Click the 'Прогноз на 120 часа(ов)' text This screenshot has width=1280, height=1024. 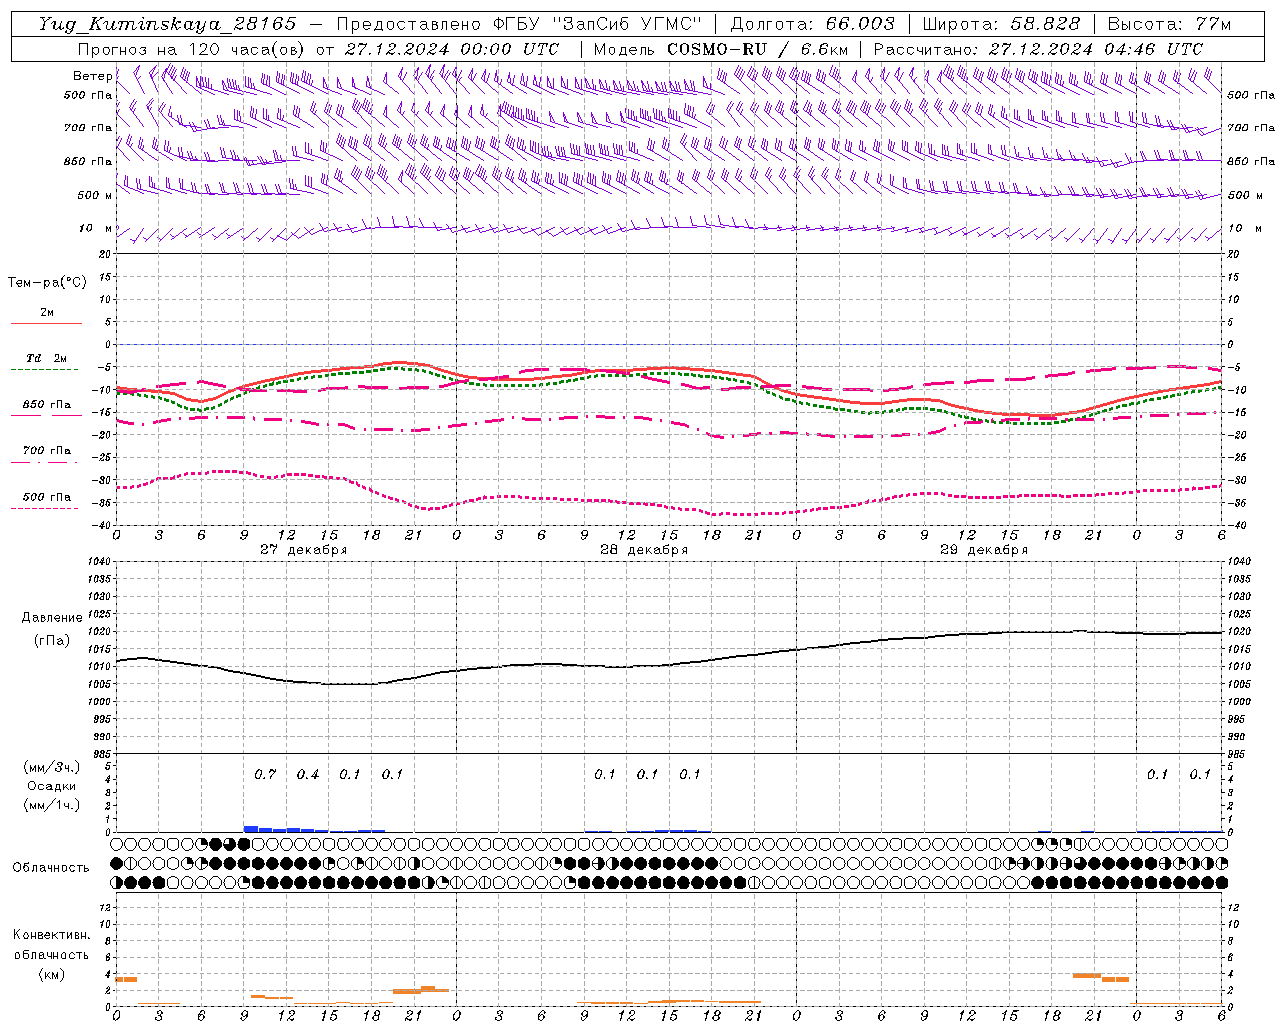[192, 49]
